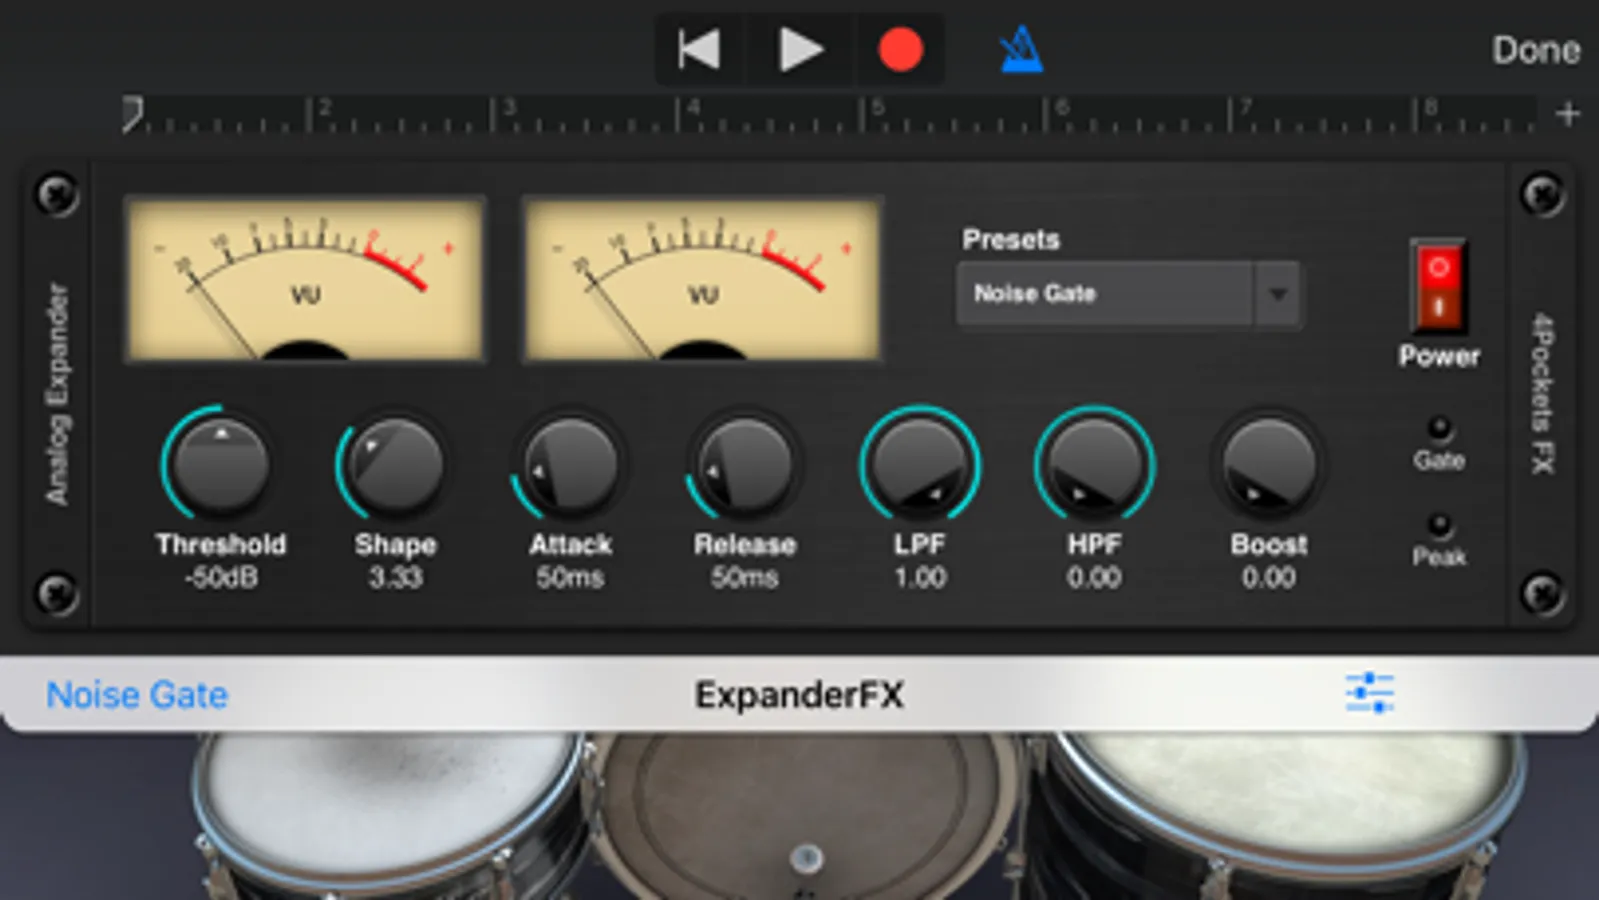Click the ExpanderFX title
This screenshot has width=1599, height=900.
click(799, 695)
